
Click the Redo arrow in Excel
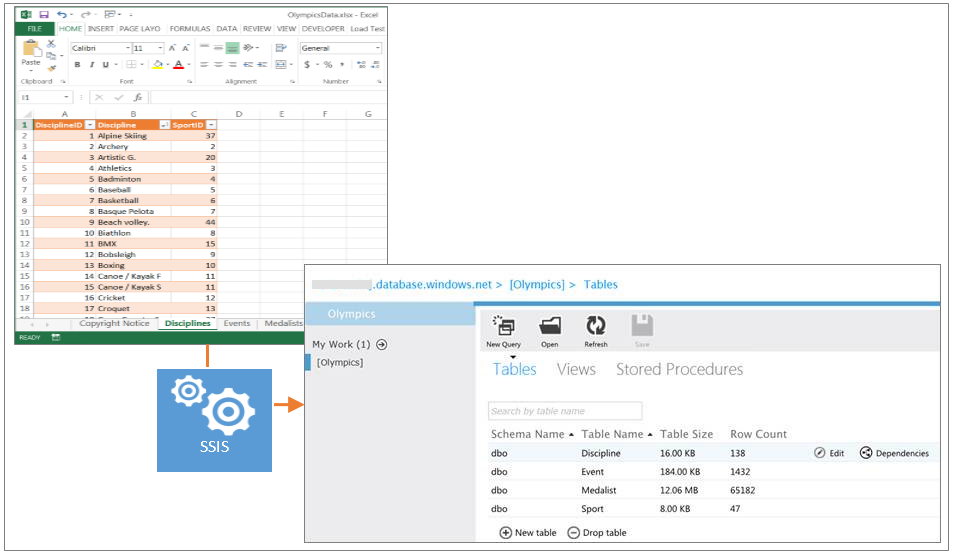point(86,14)
